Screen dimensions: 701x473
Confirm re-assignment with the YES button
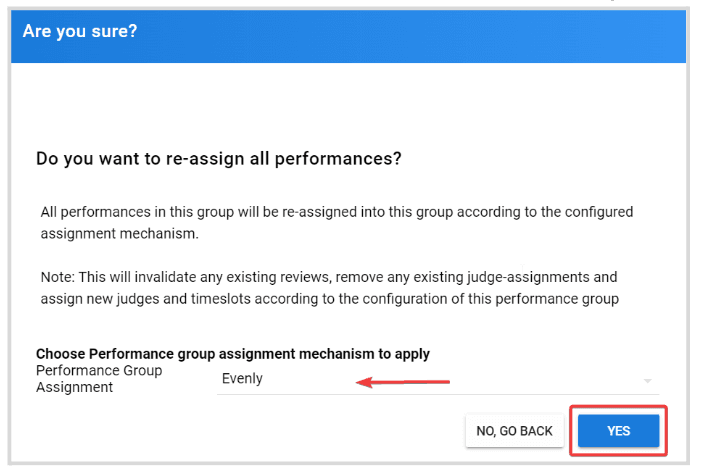click(x=618, y=431)
